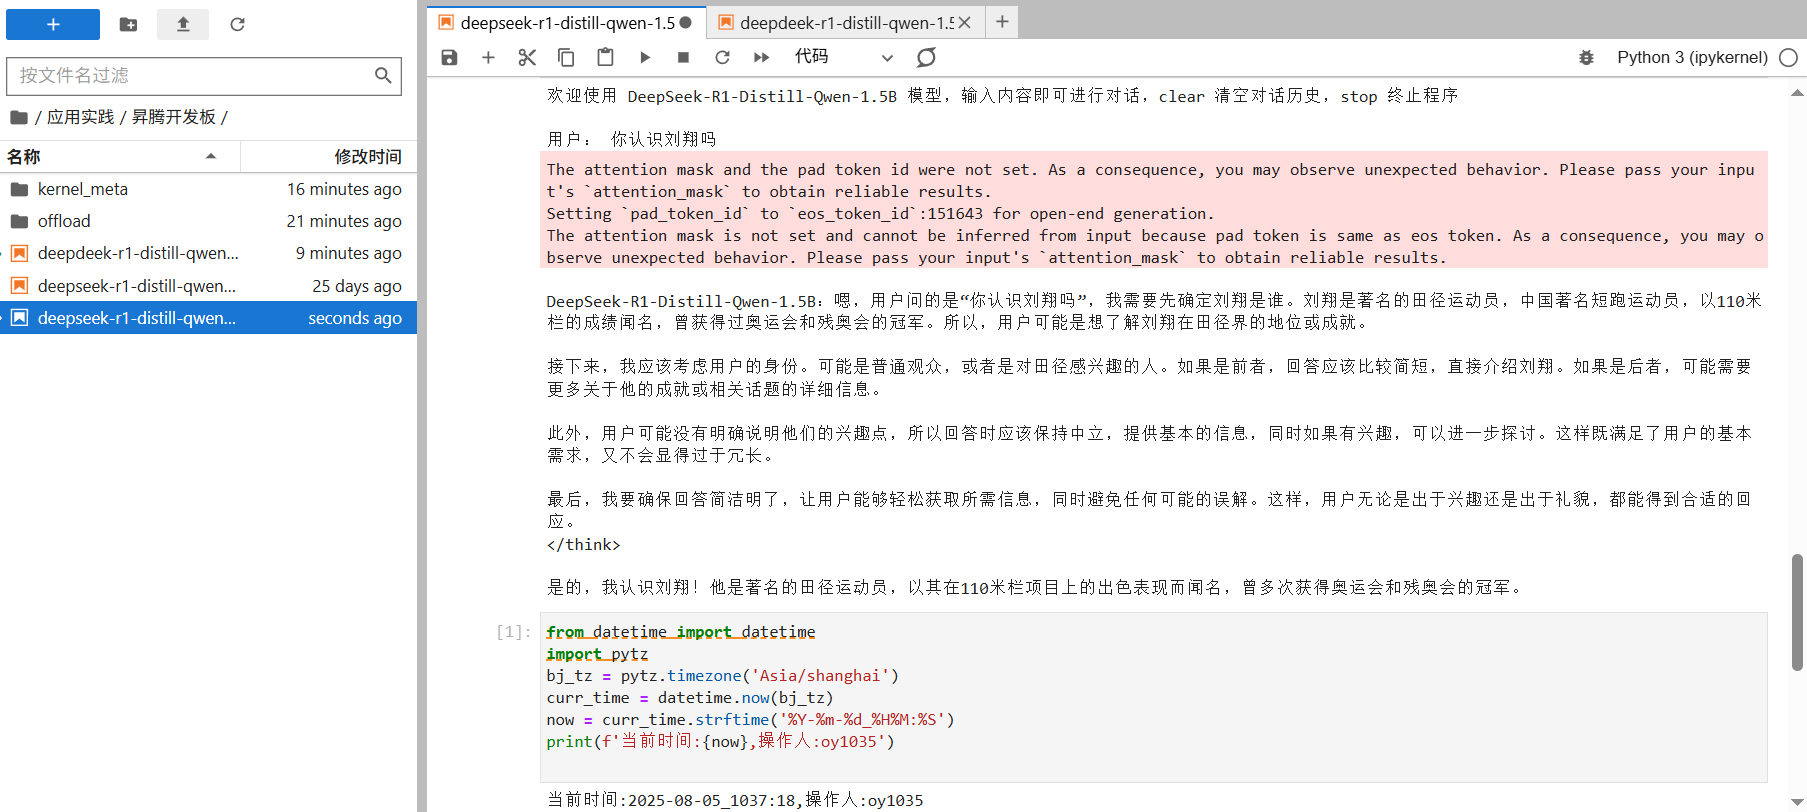Image resolution: width=1807 pixels, height=812 pixels.
Task: Interrupt the kernel with stop button
Action: [683, 57]
